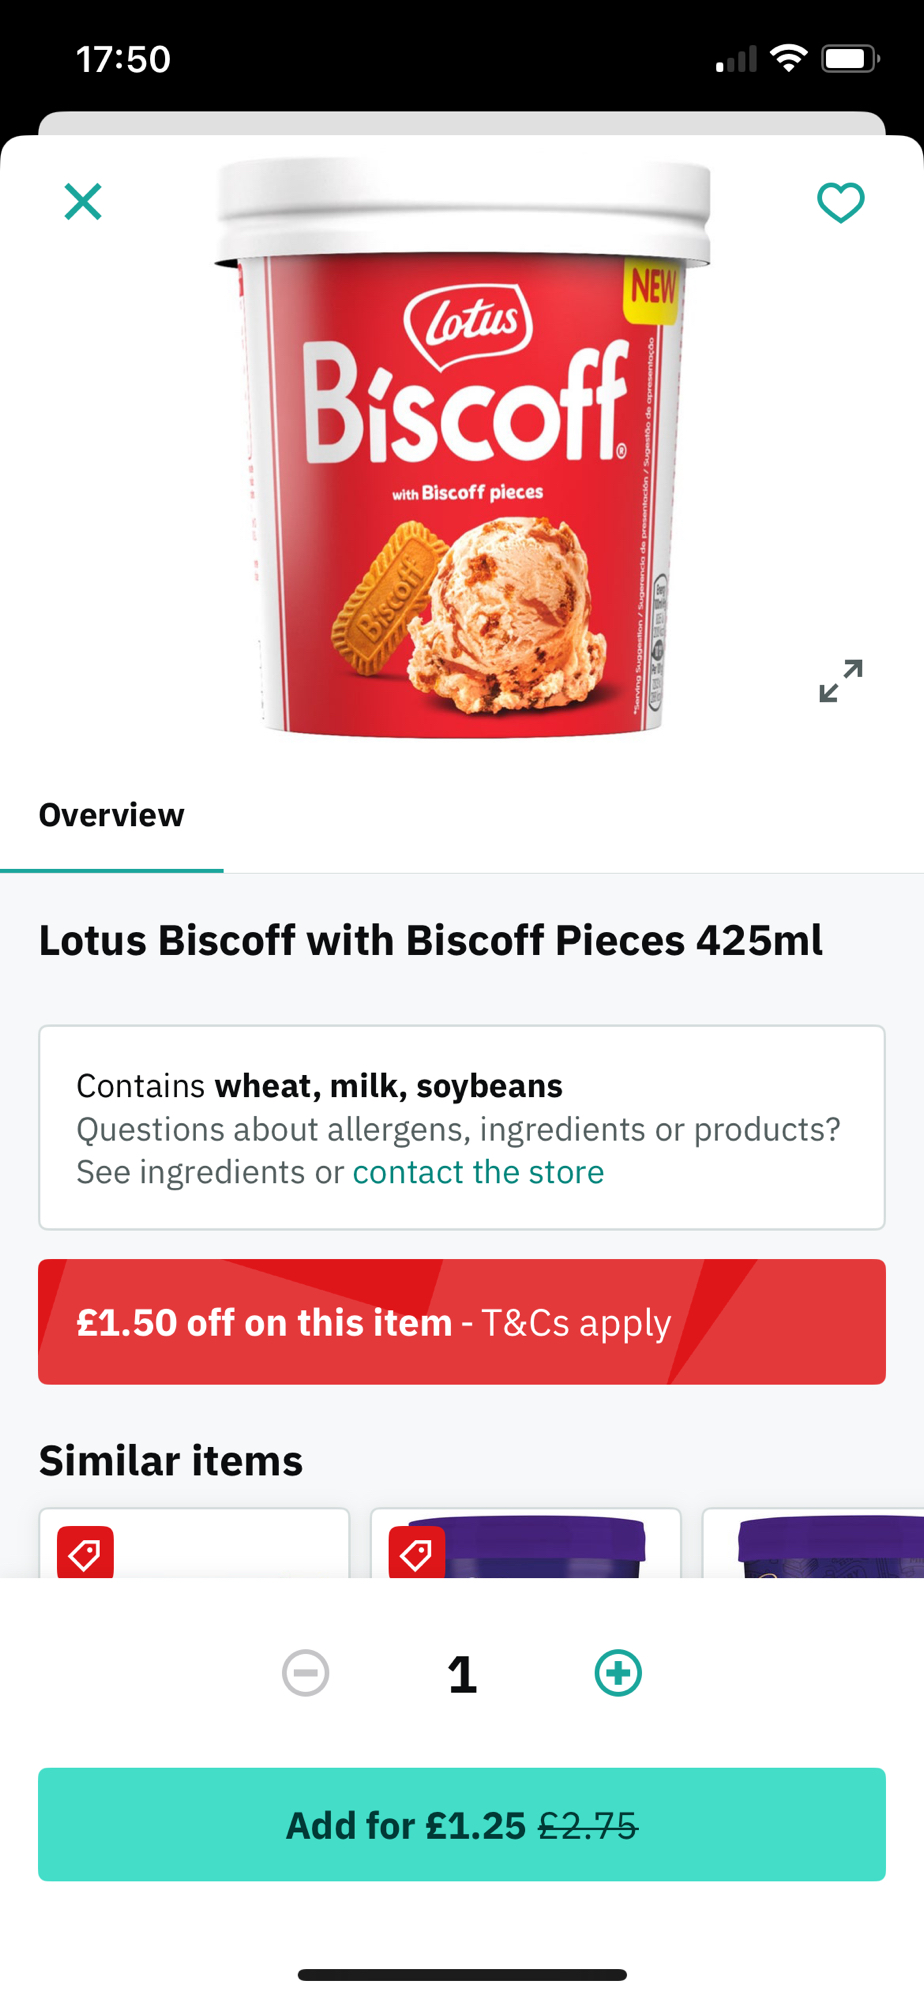Viewport: 924px width, 2000px height.
Task: Tap the battery indicator icon
Action: pos(849,59)
